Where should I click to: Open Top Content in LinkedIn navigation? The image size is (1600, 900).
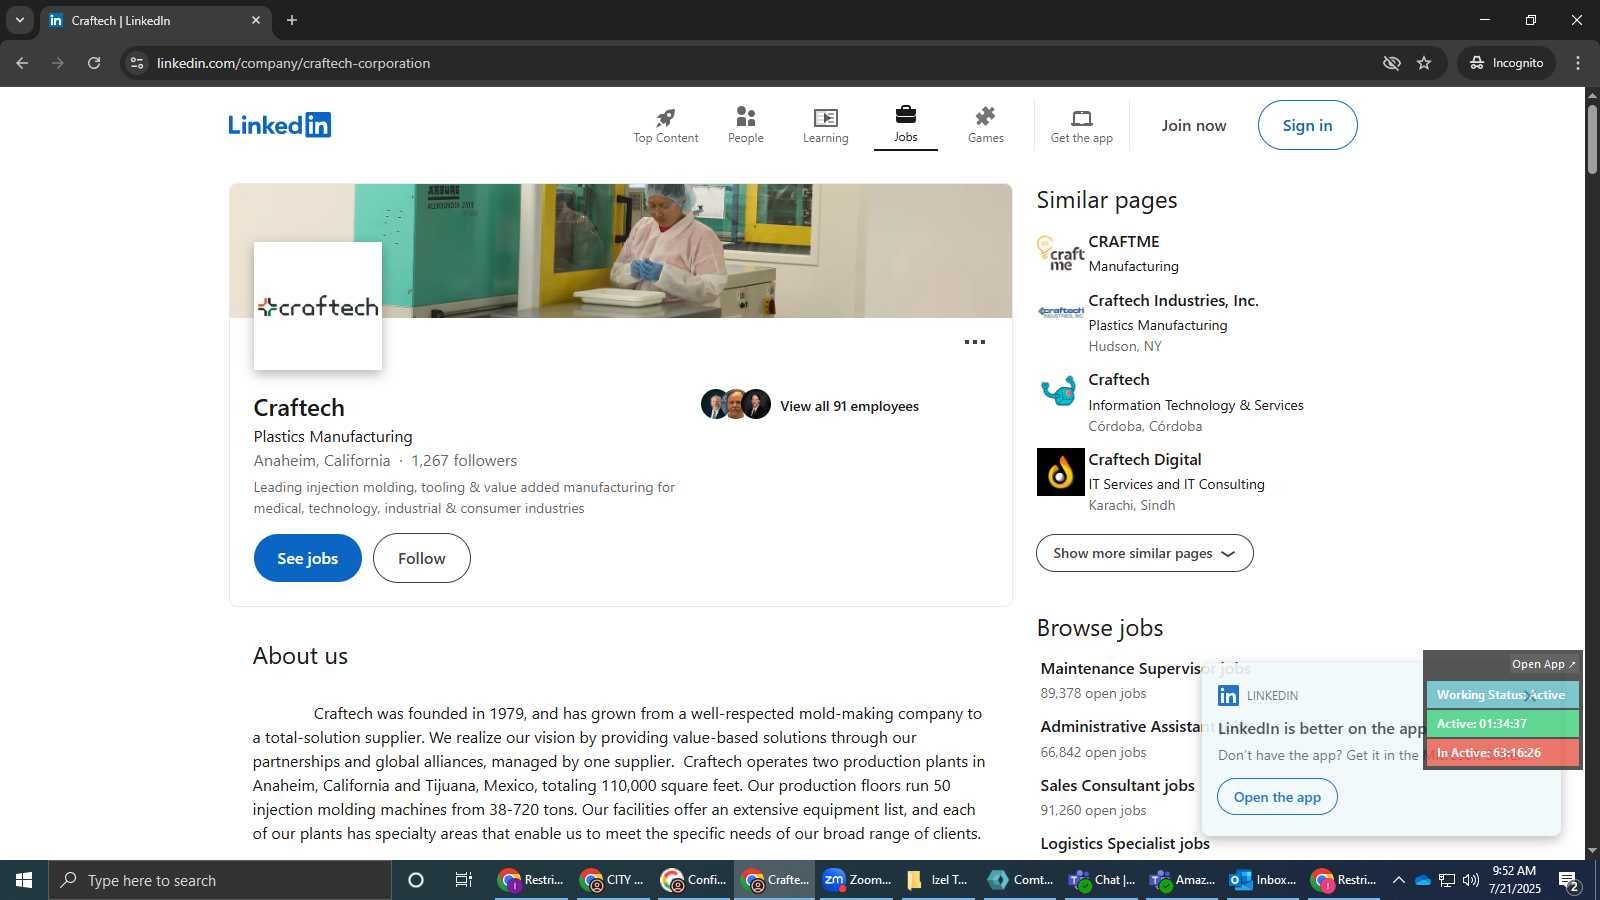click(x=665, y=126)
